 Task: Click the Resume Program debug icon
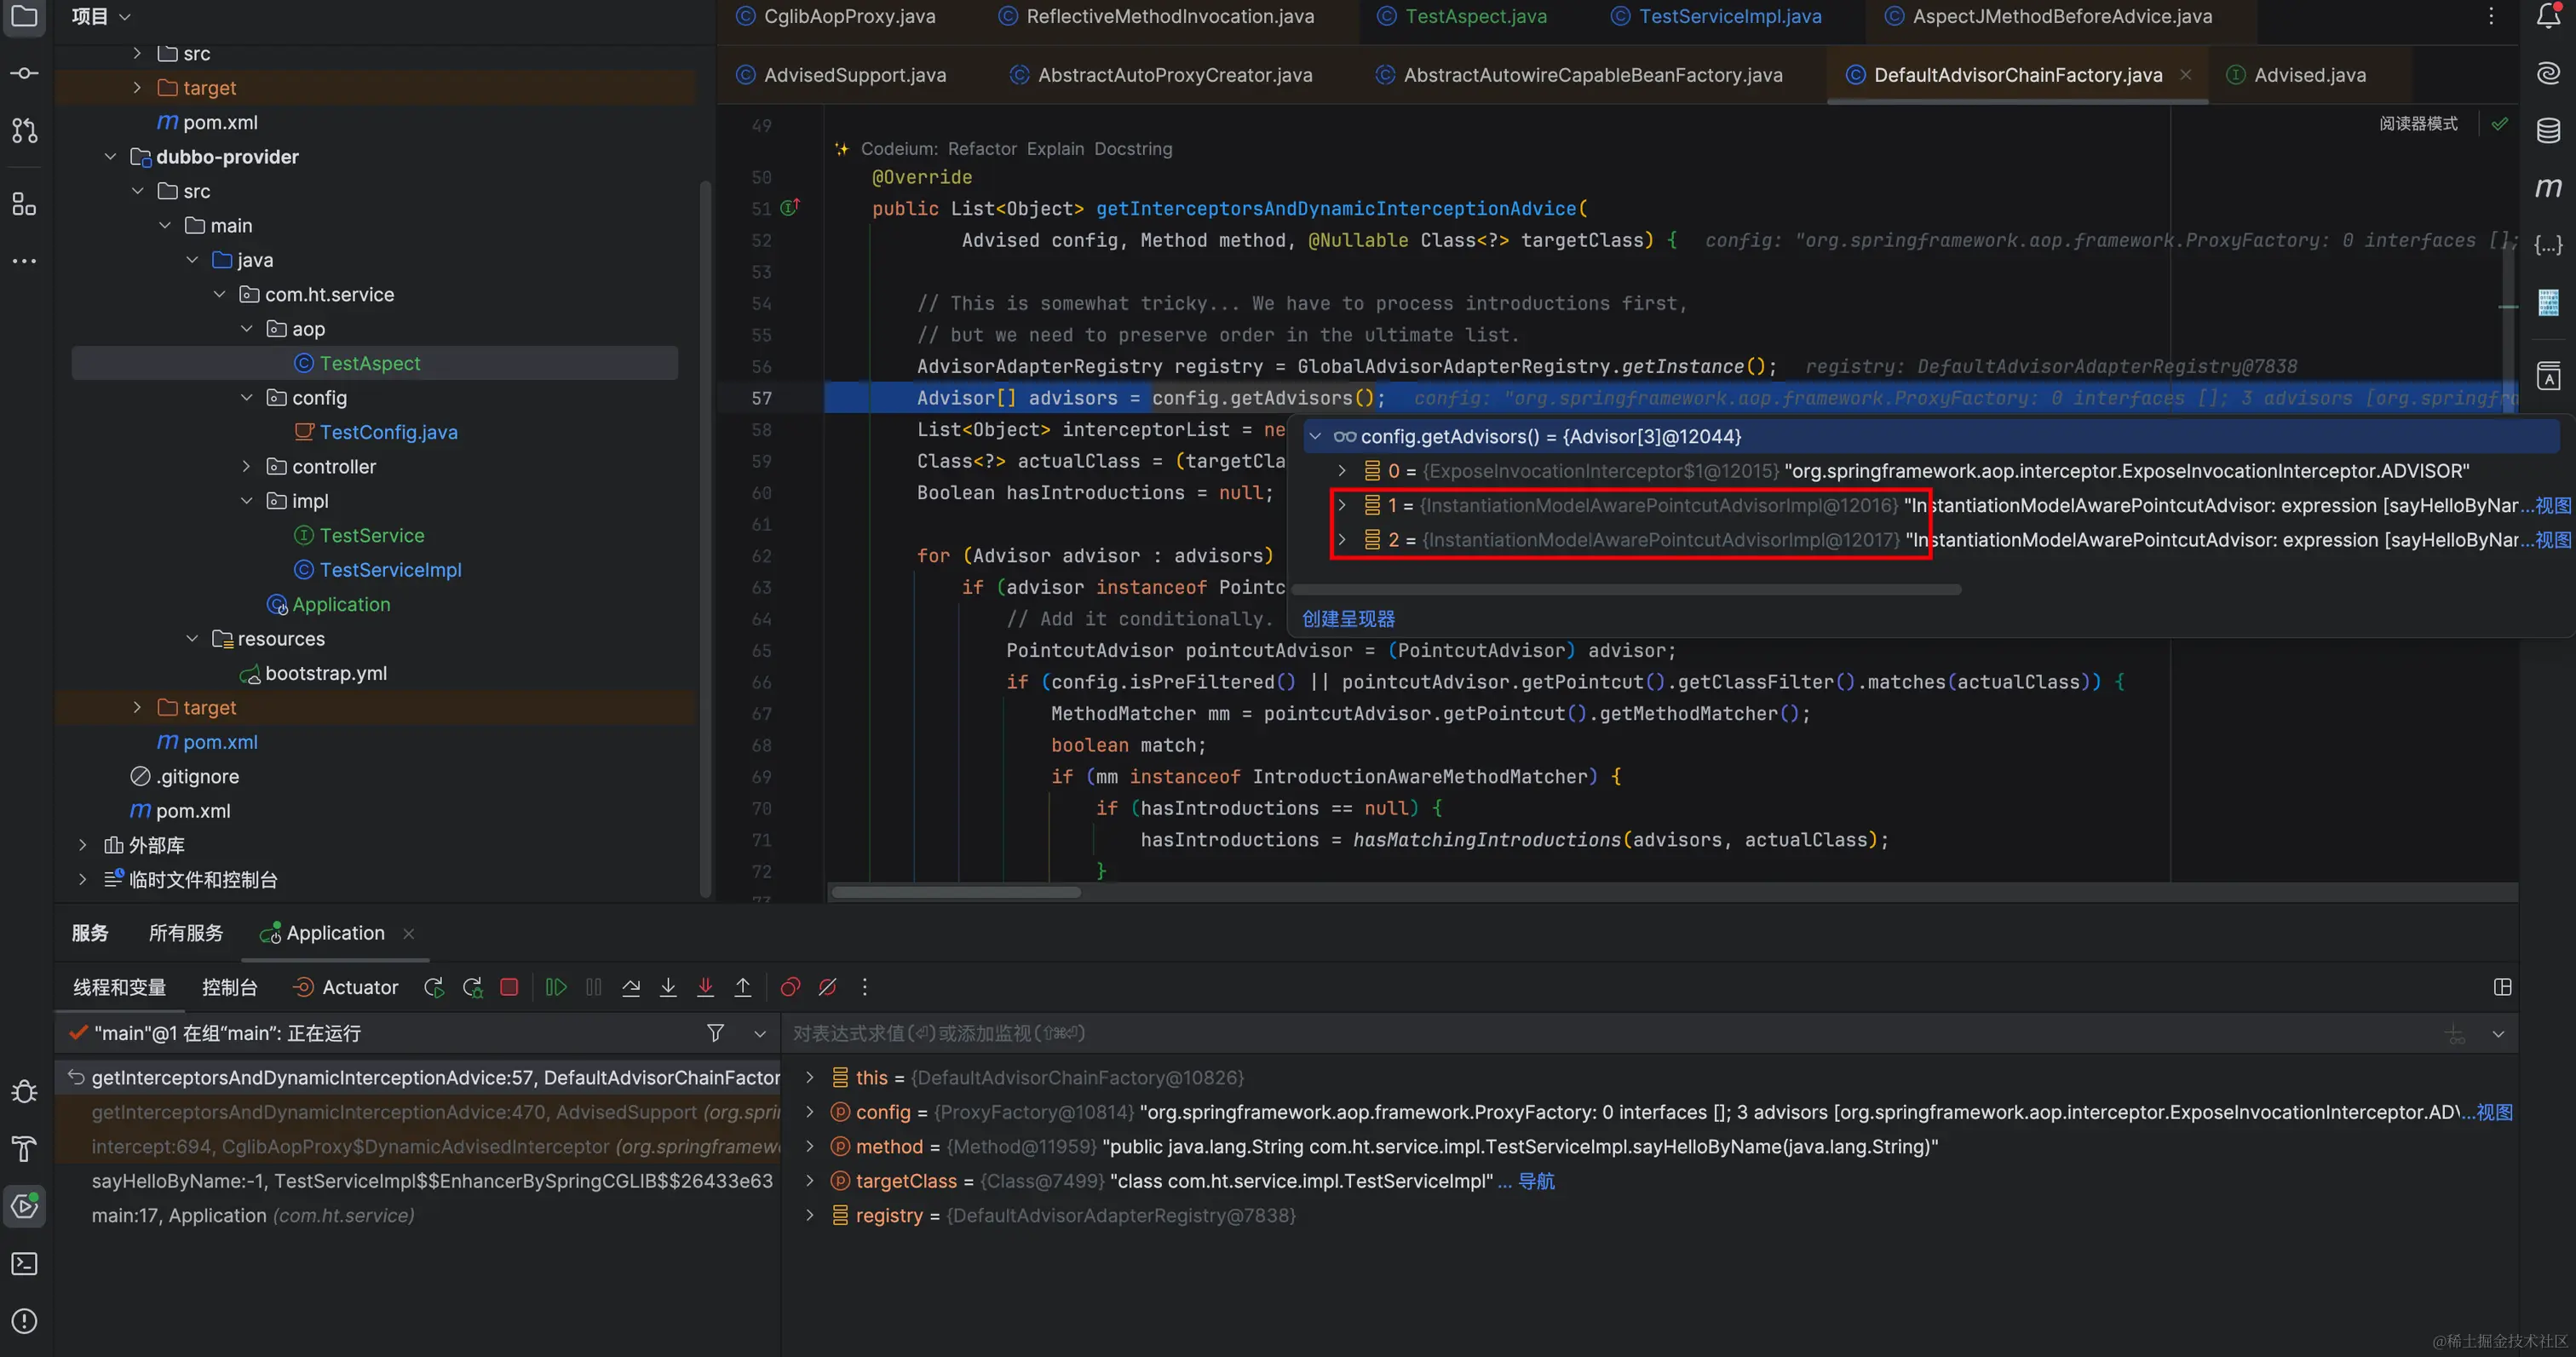coord(556,987)
